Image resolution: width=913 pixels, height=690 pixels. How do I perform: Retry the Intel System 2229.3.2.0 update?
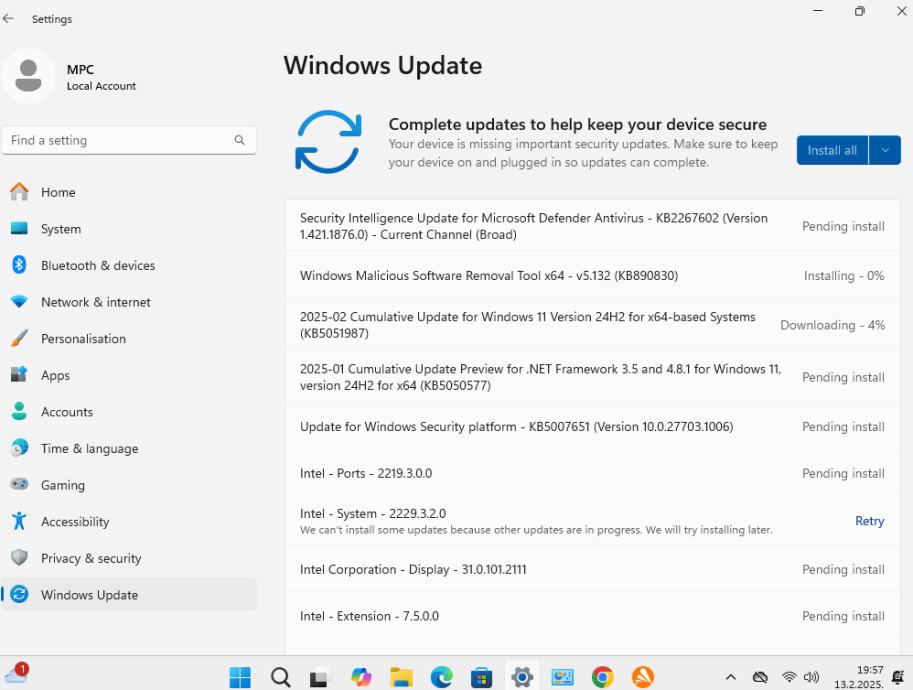click(869, 521)
